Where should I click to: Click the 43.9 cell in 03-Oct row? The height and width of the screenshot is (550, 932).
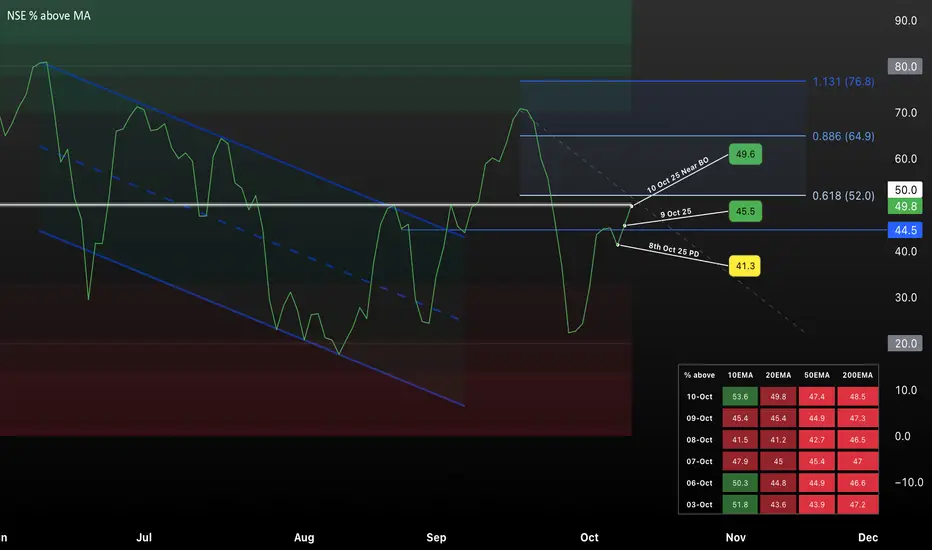point(817,505)
